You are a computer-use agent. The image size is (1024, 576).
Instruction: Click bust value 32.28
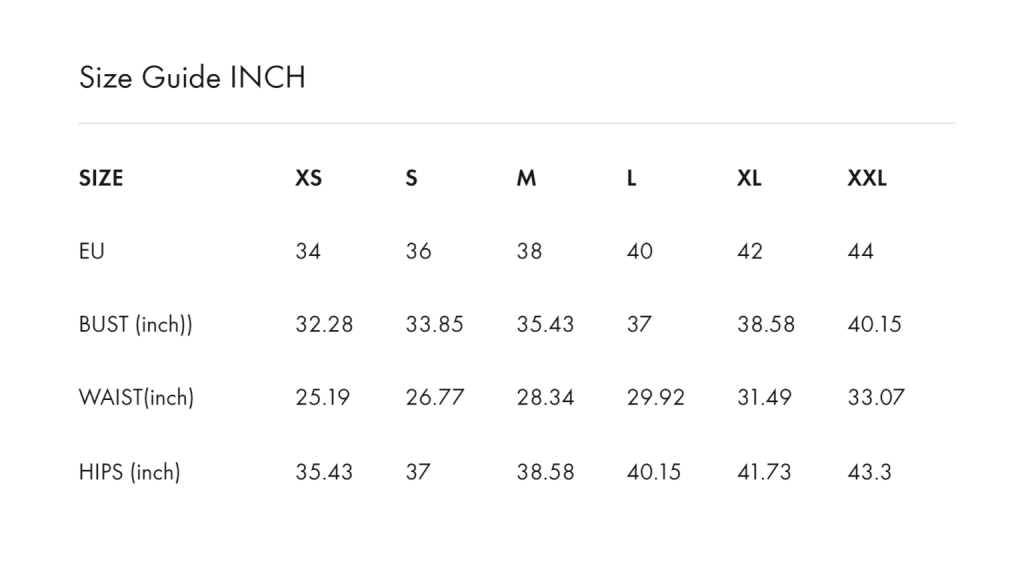pyautogui.click(x=324, y=325)
